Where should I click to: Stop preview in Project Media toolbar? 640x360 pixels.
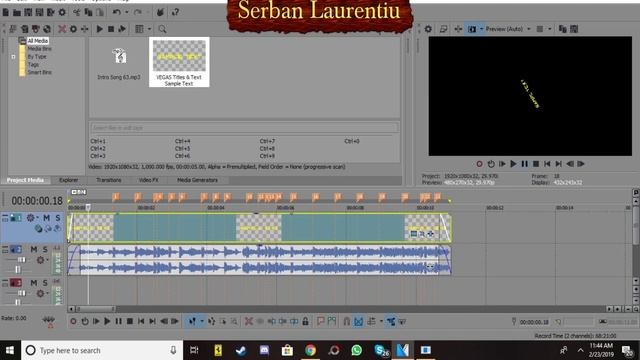[x=111, y=29]
